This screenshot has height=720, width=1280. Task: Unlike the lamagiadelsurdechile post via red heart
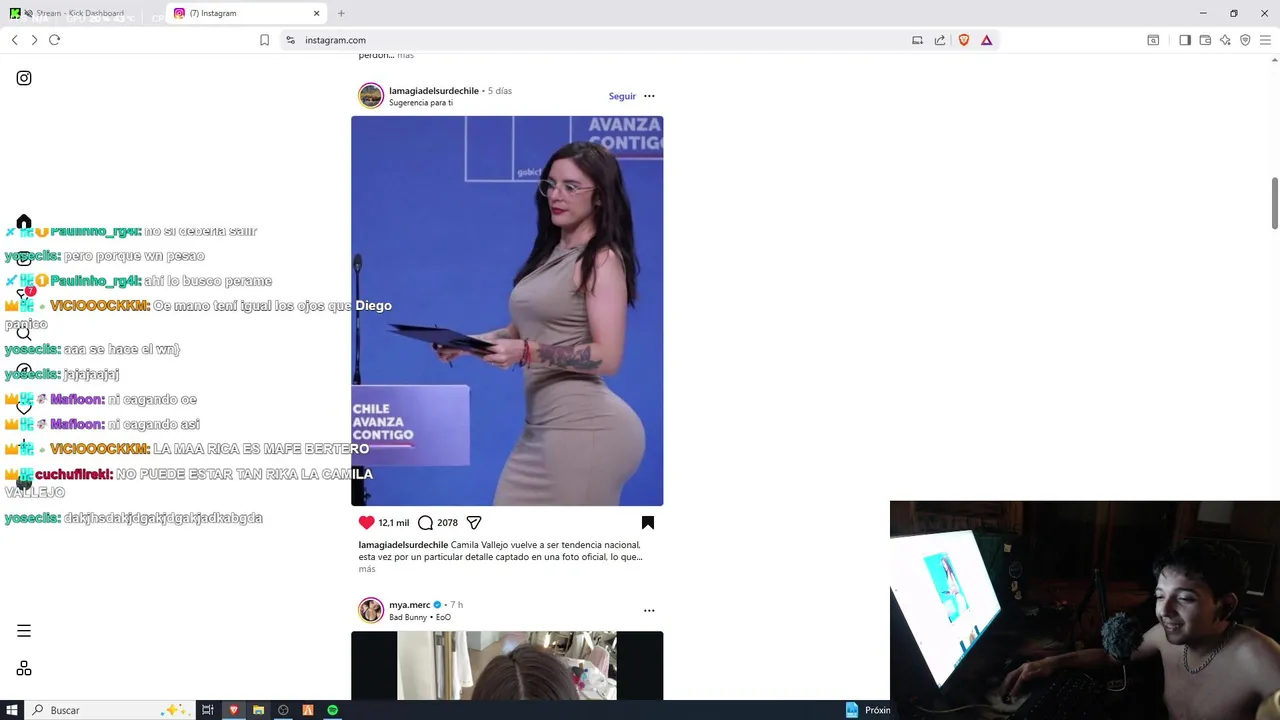point(367,522)
